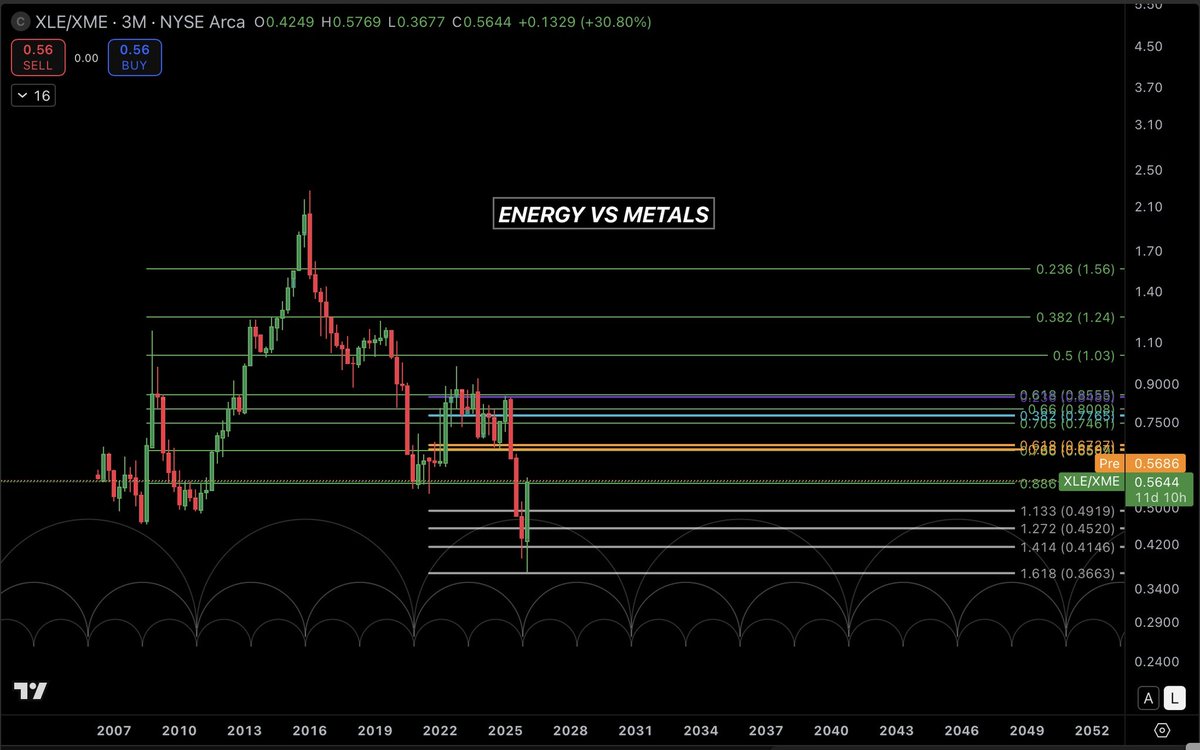
Task: Click 0.4200 on the price axis
Action: tap(1155, 546)
